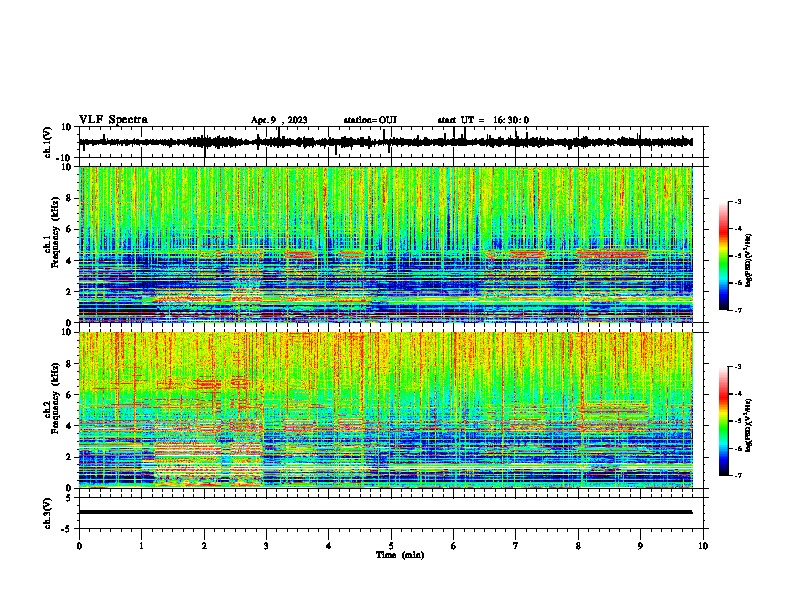
Task: Click the "VLF Spectra" plot title
Action: pos(113,120)
